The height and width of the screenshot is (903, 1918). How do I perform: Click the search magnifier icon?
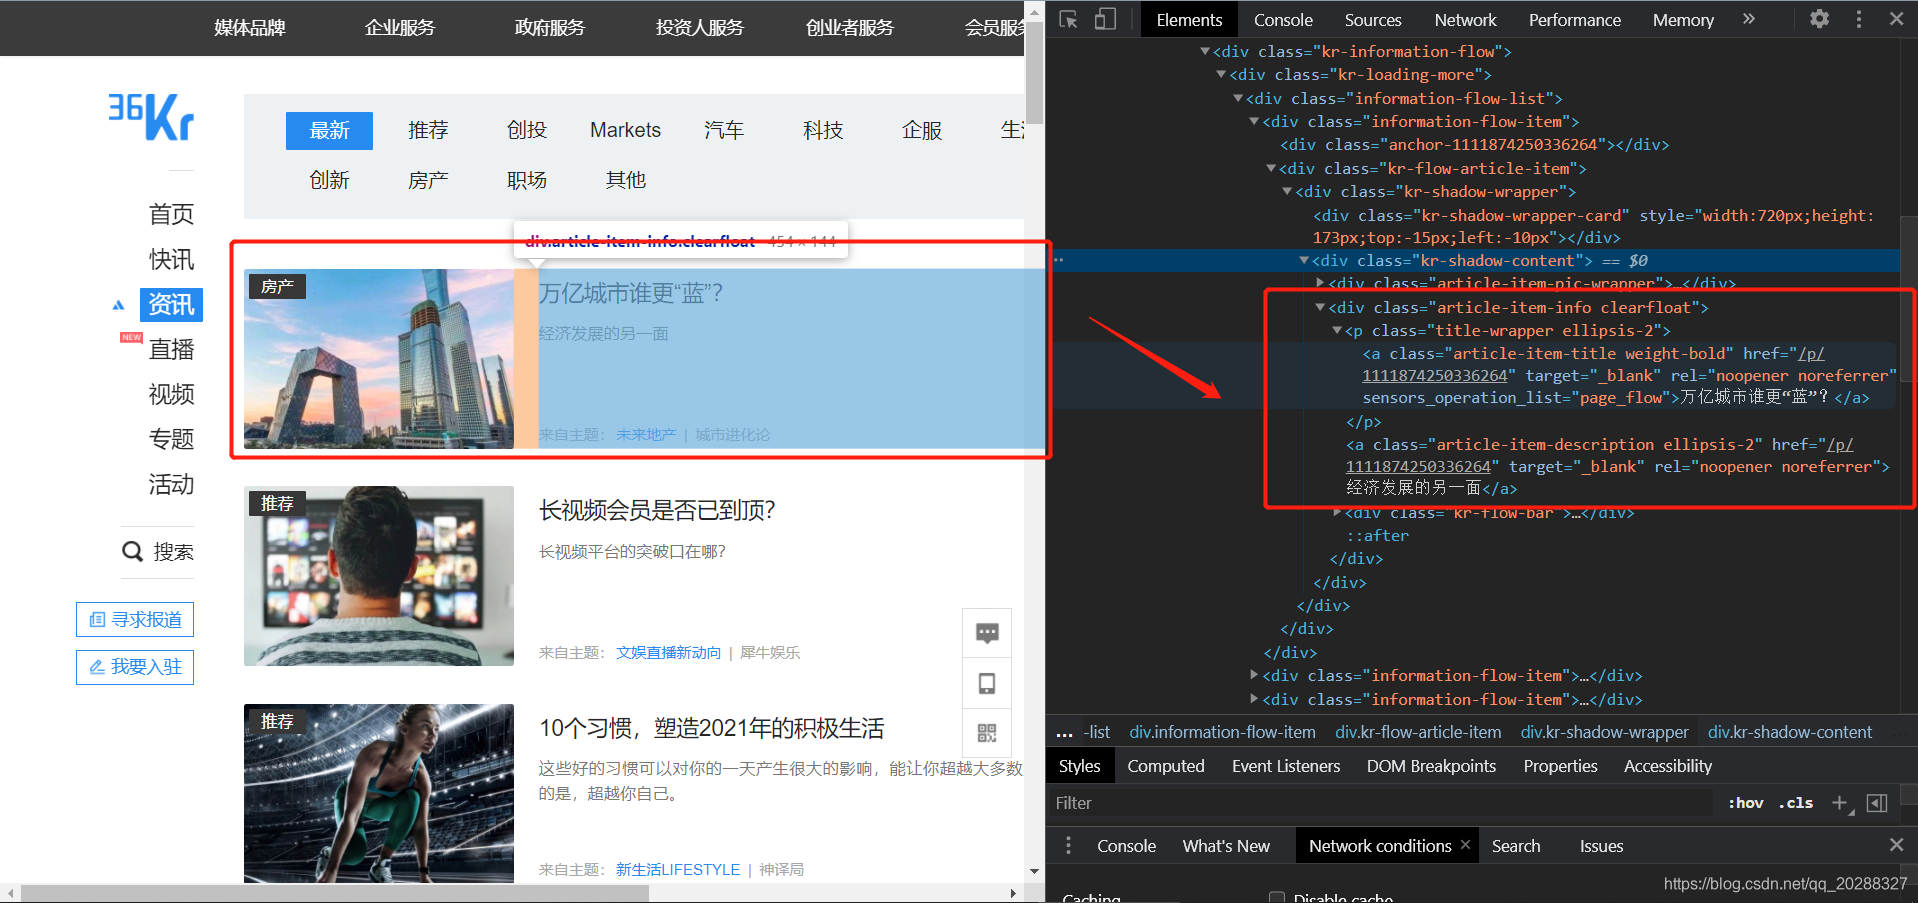[x=132, y=551]
